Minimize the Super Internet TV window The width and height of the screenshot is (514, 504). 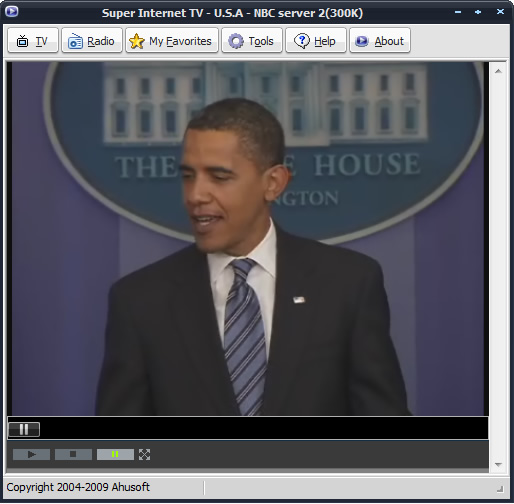(458, 12)
